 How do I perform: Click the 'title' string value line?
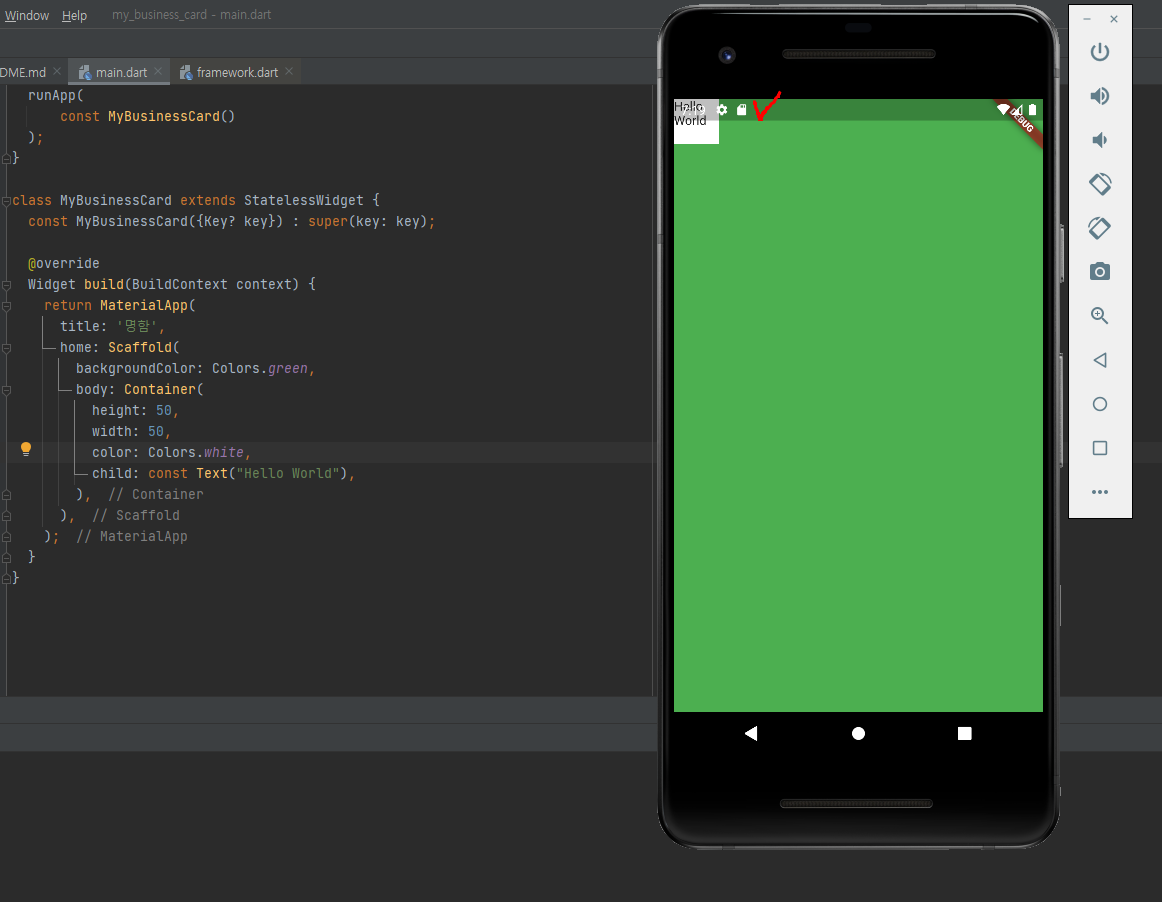tap(112, 326)
